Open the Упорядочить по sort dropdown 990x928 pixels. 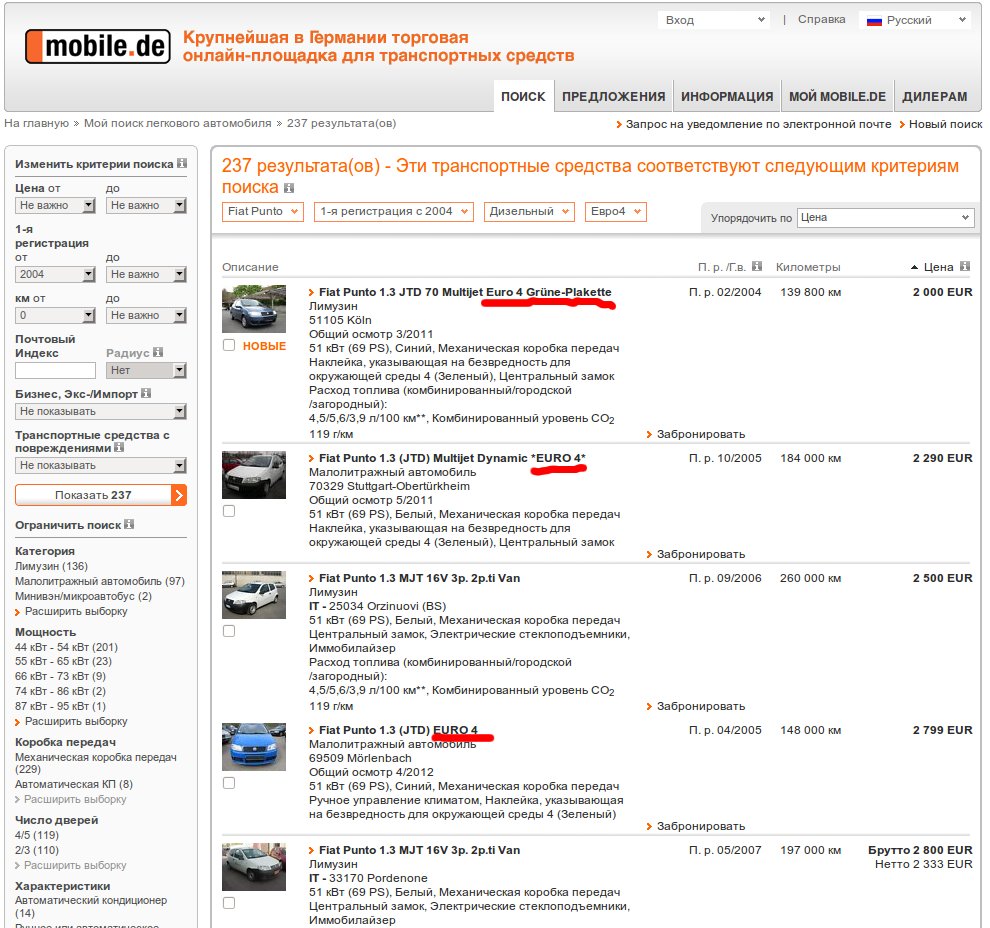pos(885,218)
